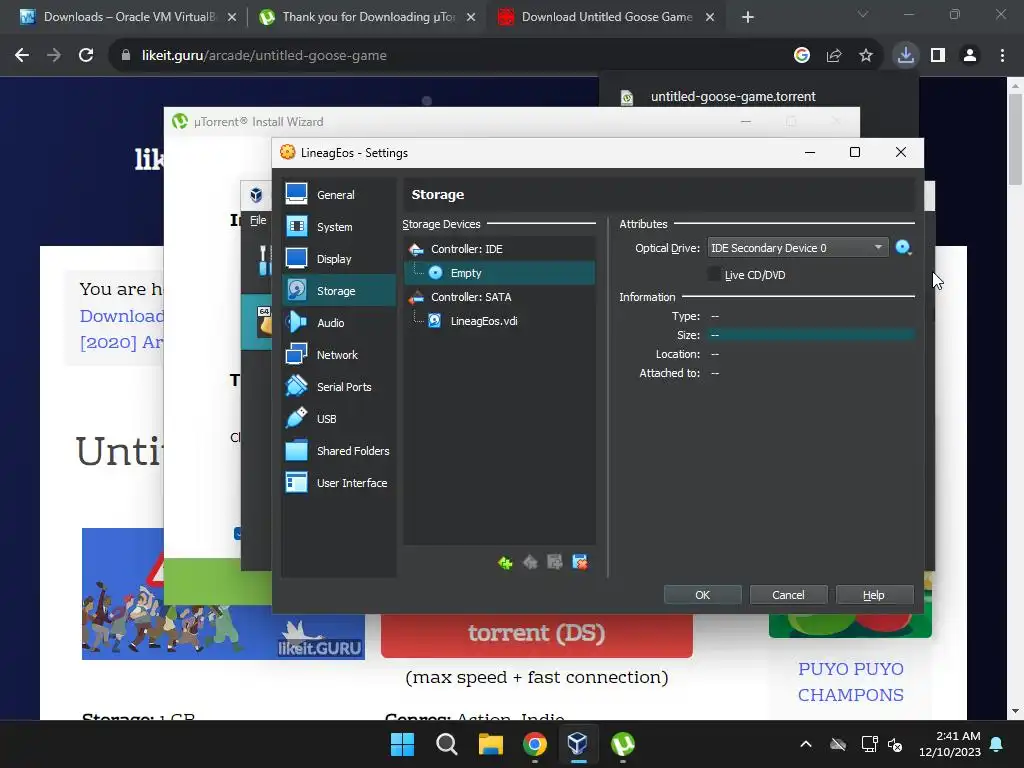Viewport: 1024px width, 768px height.
Task: Close the Download Untitled Goose Game tab
Action: click(710, 17)
